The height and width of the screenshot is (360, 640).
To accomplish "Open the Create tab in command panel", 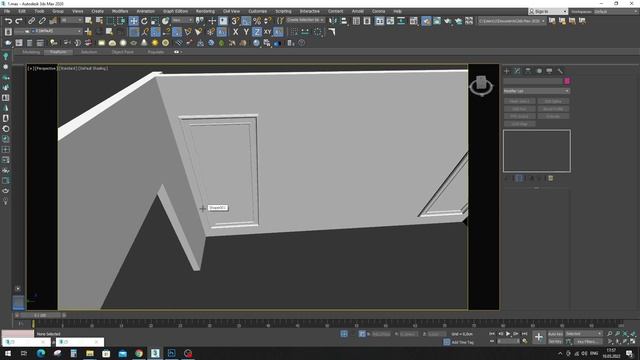I will tap(507, 71).
